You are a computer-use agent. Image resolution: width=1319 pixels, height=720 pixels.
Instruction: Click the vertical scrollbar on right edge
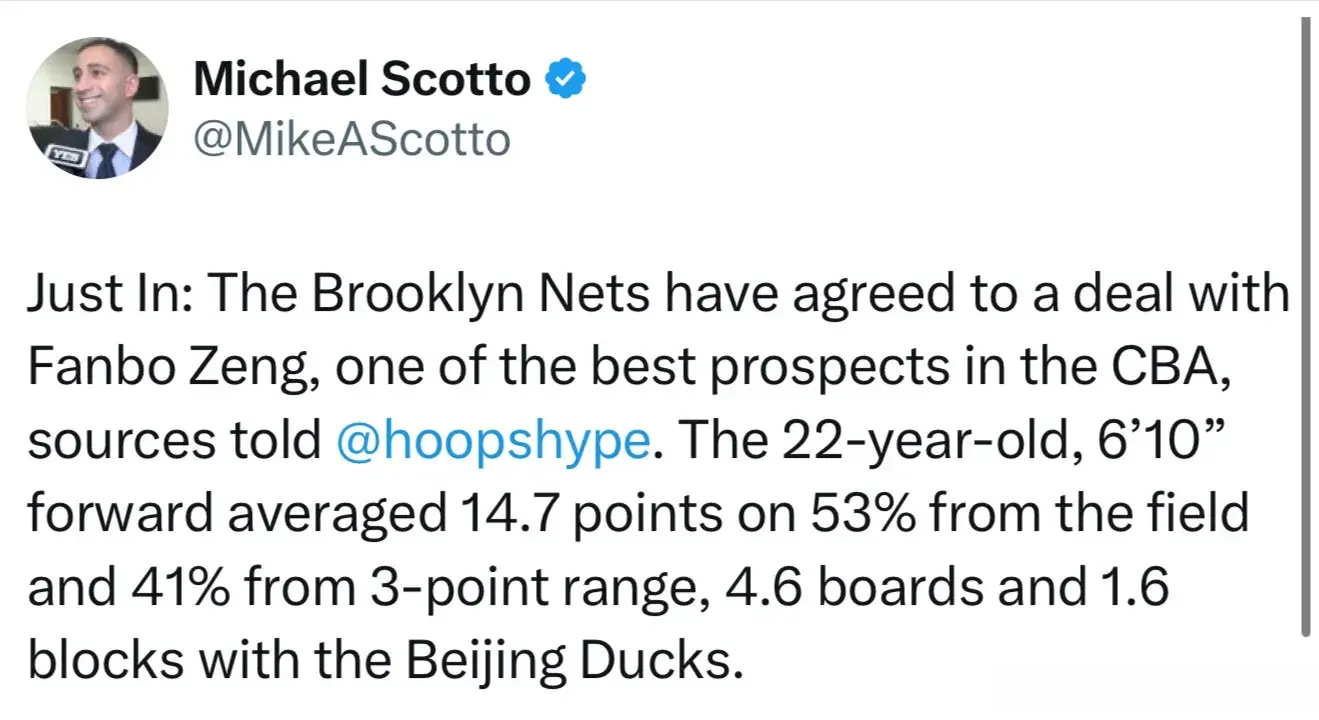[x=1304, y=330]
